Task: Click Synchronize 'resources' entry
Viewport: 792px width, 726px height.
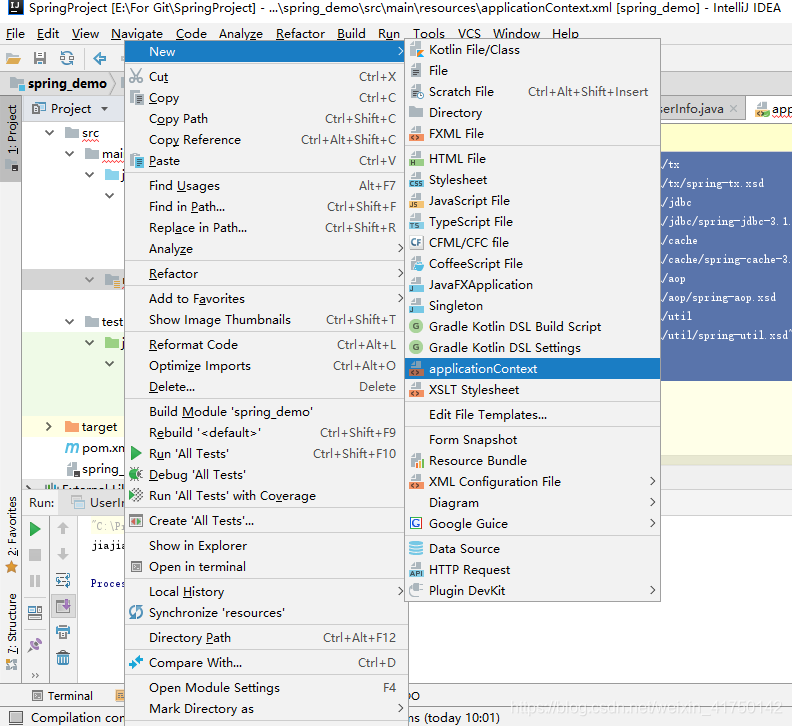Action: click(265, 613)
